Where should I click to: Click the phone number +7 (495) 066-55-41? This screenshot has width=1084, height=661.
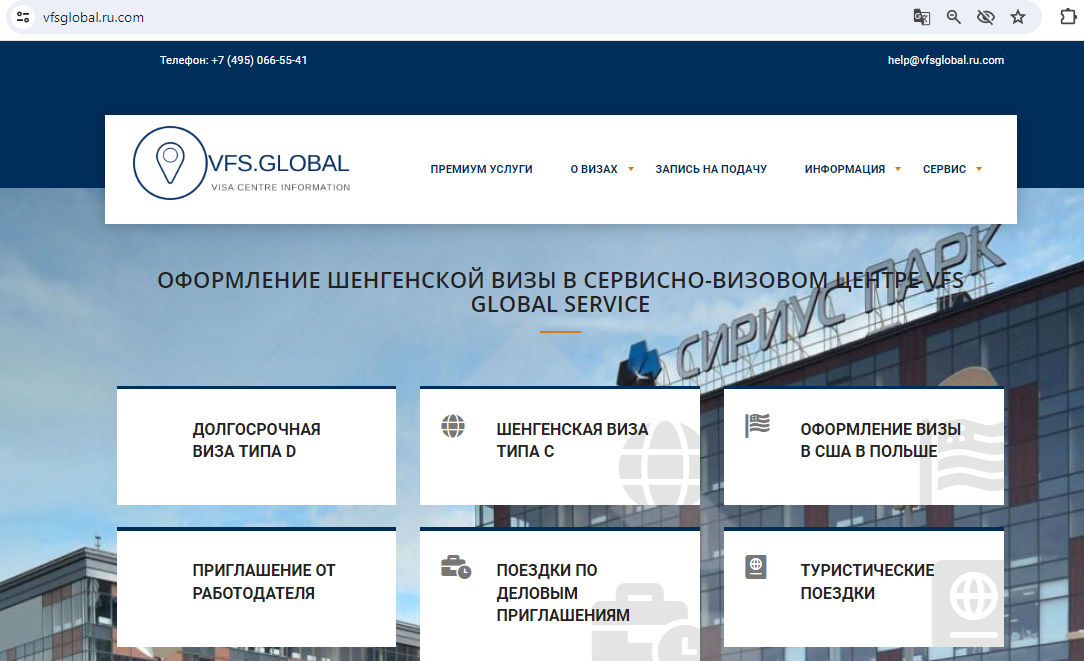(259, 60)
